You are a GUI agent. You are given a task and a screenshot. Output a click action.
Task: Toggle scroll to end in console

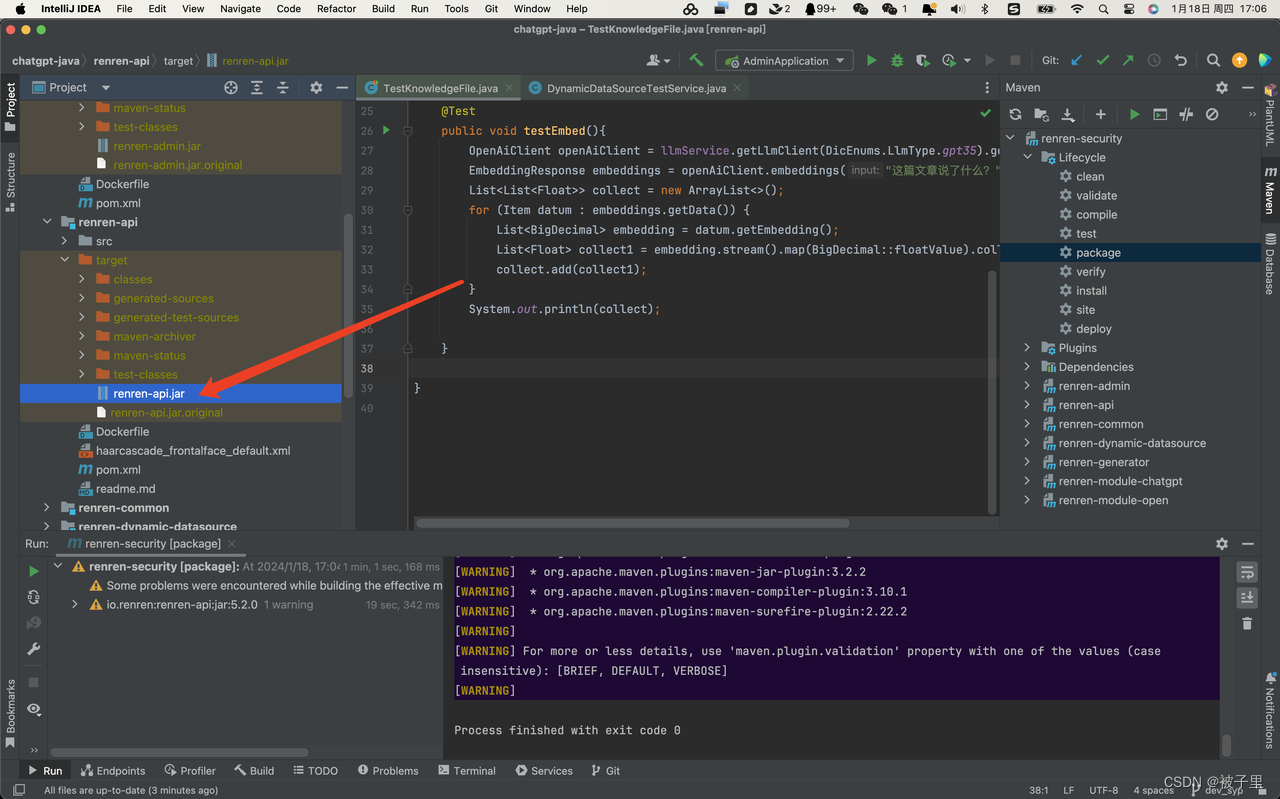click(1247, 597)
